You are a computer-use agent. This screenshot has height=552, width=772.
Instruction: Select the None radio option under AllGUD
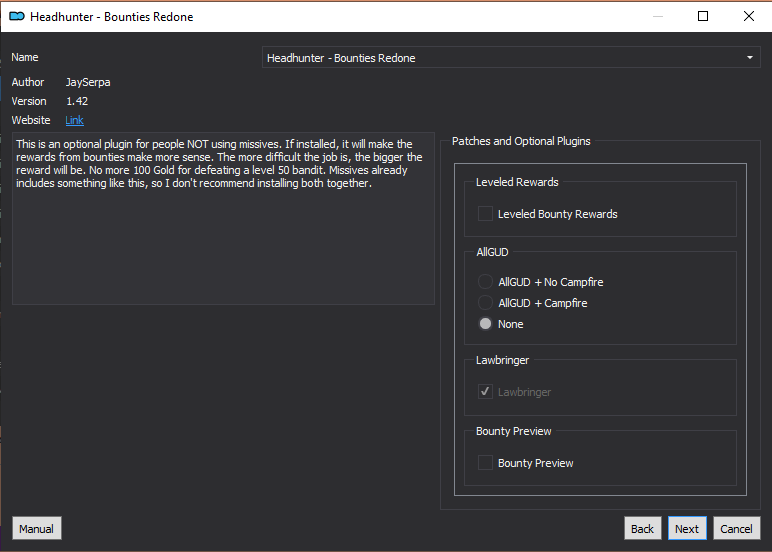[485, 324]
